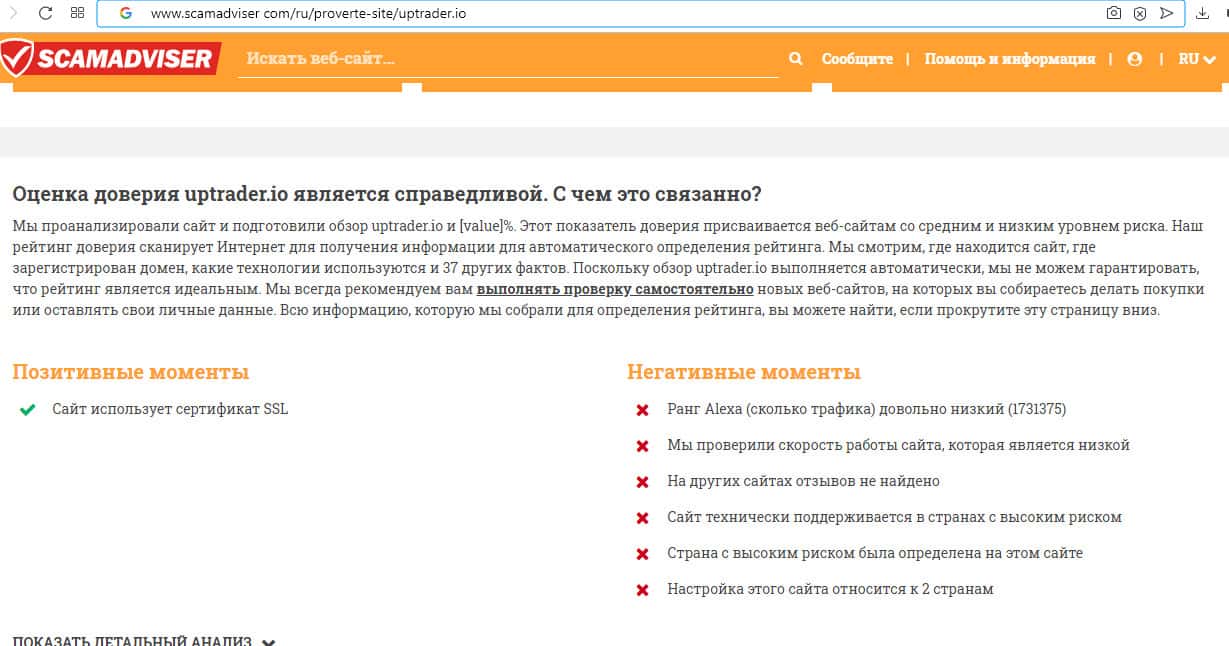The width and height of the screenshot is (1229, 646).
Task: Click the browser forward arrow
Action: tap(13, 13)
